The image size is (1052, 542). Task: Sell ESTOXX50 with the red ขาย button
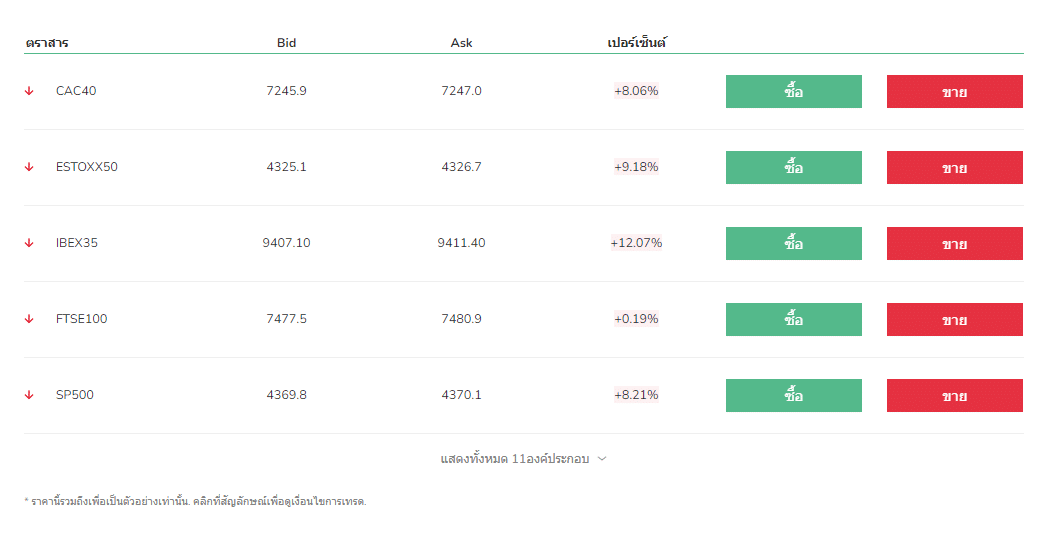954,167
